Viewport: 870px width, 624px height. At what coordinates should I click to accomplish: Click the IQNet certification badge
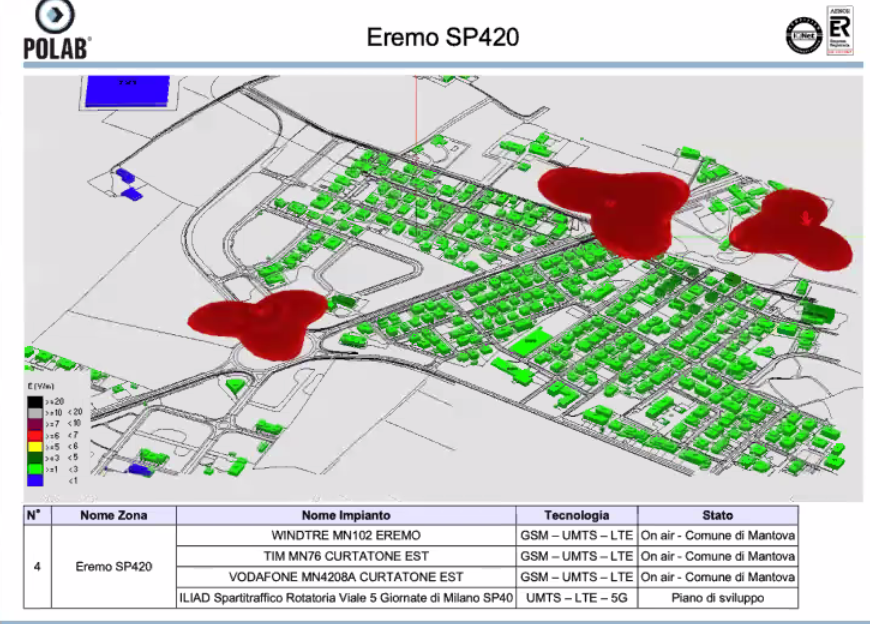pos(802,37)
